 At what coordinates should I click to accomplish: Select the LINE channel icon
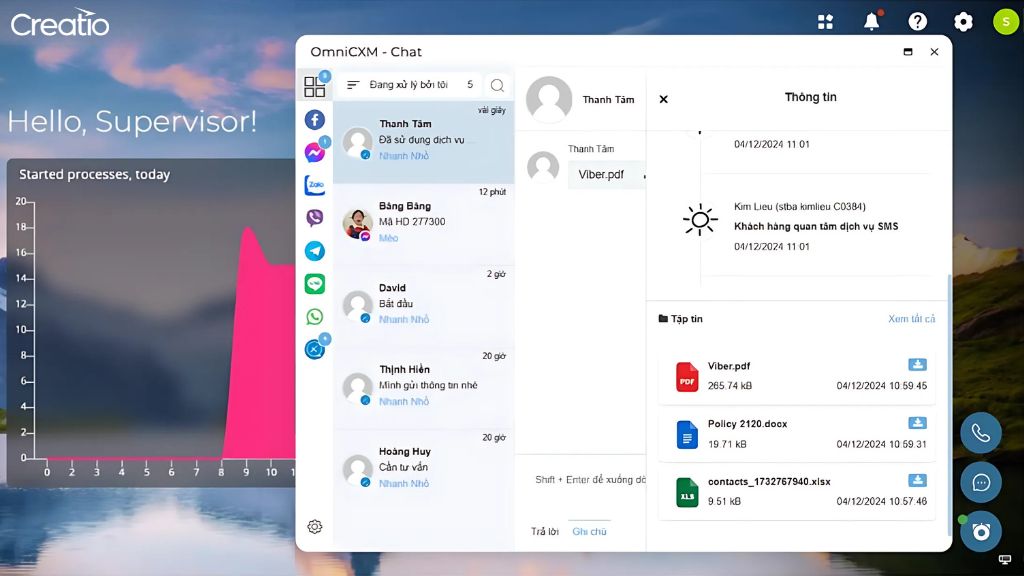(x=315, y=283)
